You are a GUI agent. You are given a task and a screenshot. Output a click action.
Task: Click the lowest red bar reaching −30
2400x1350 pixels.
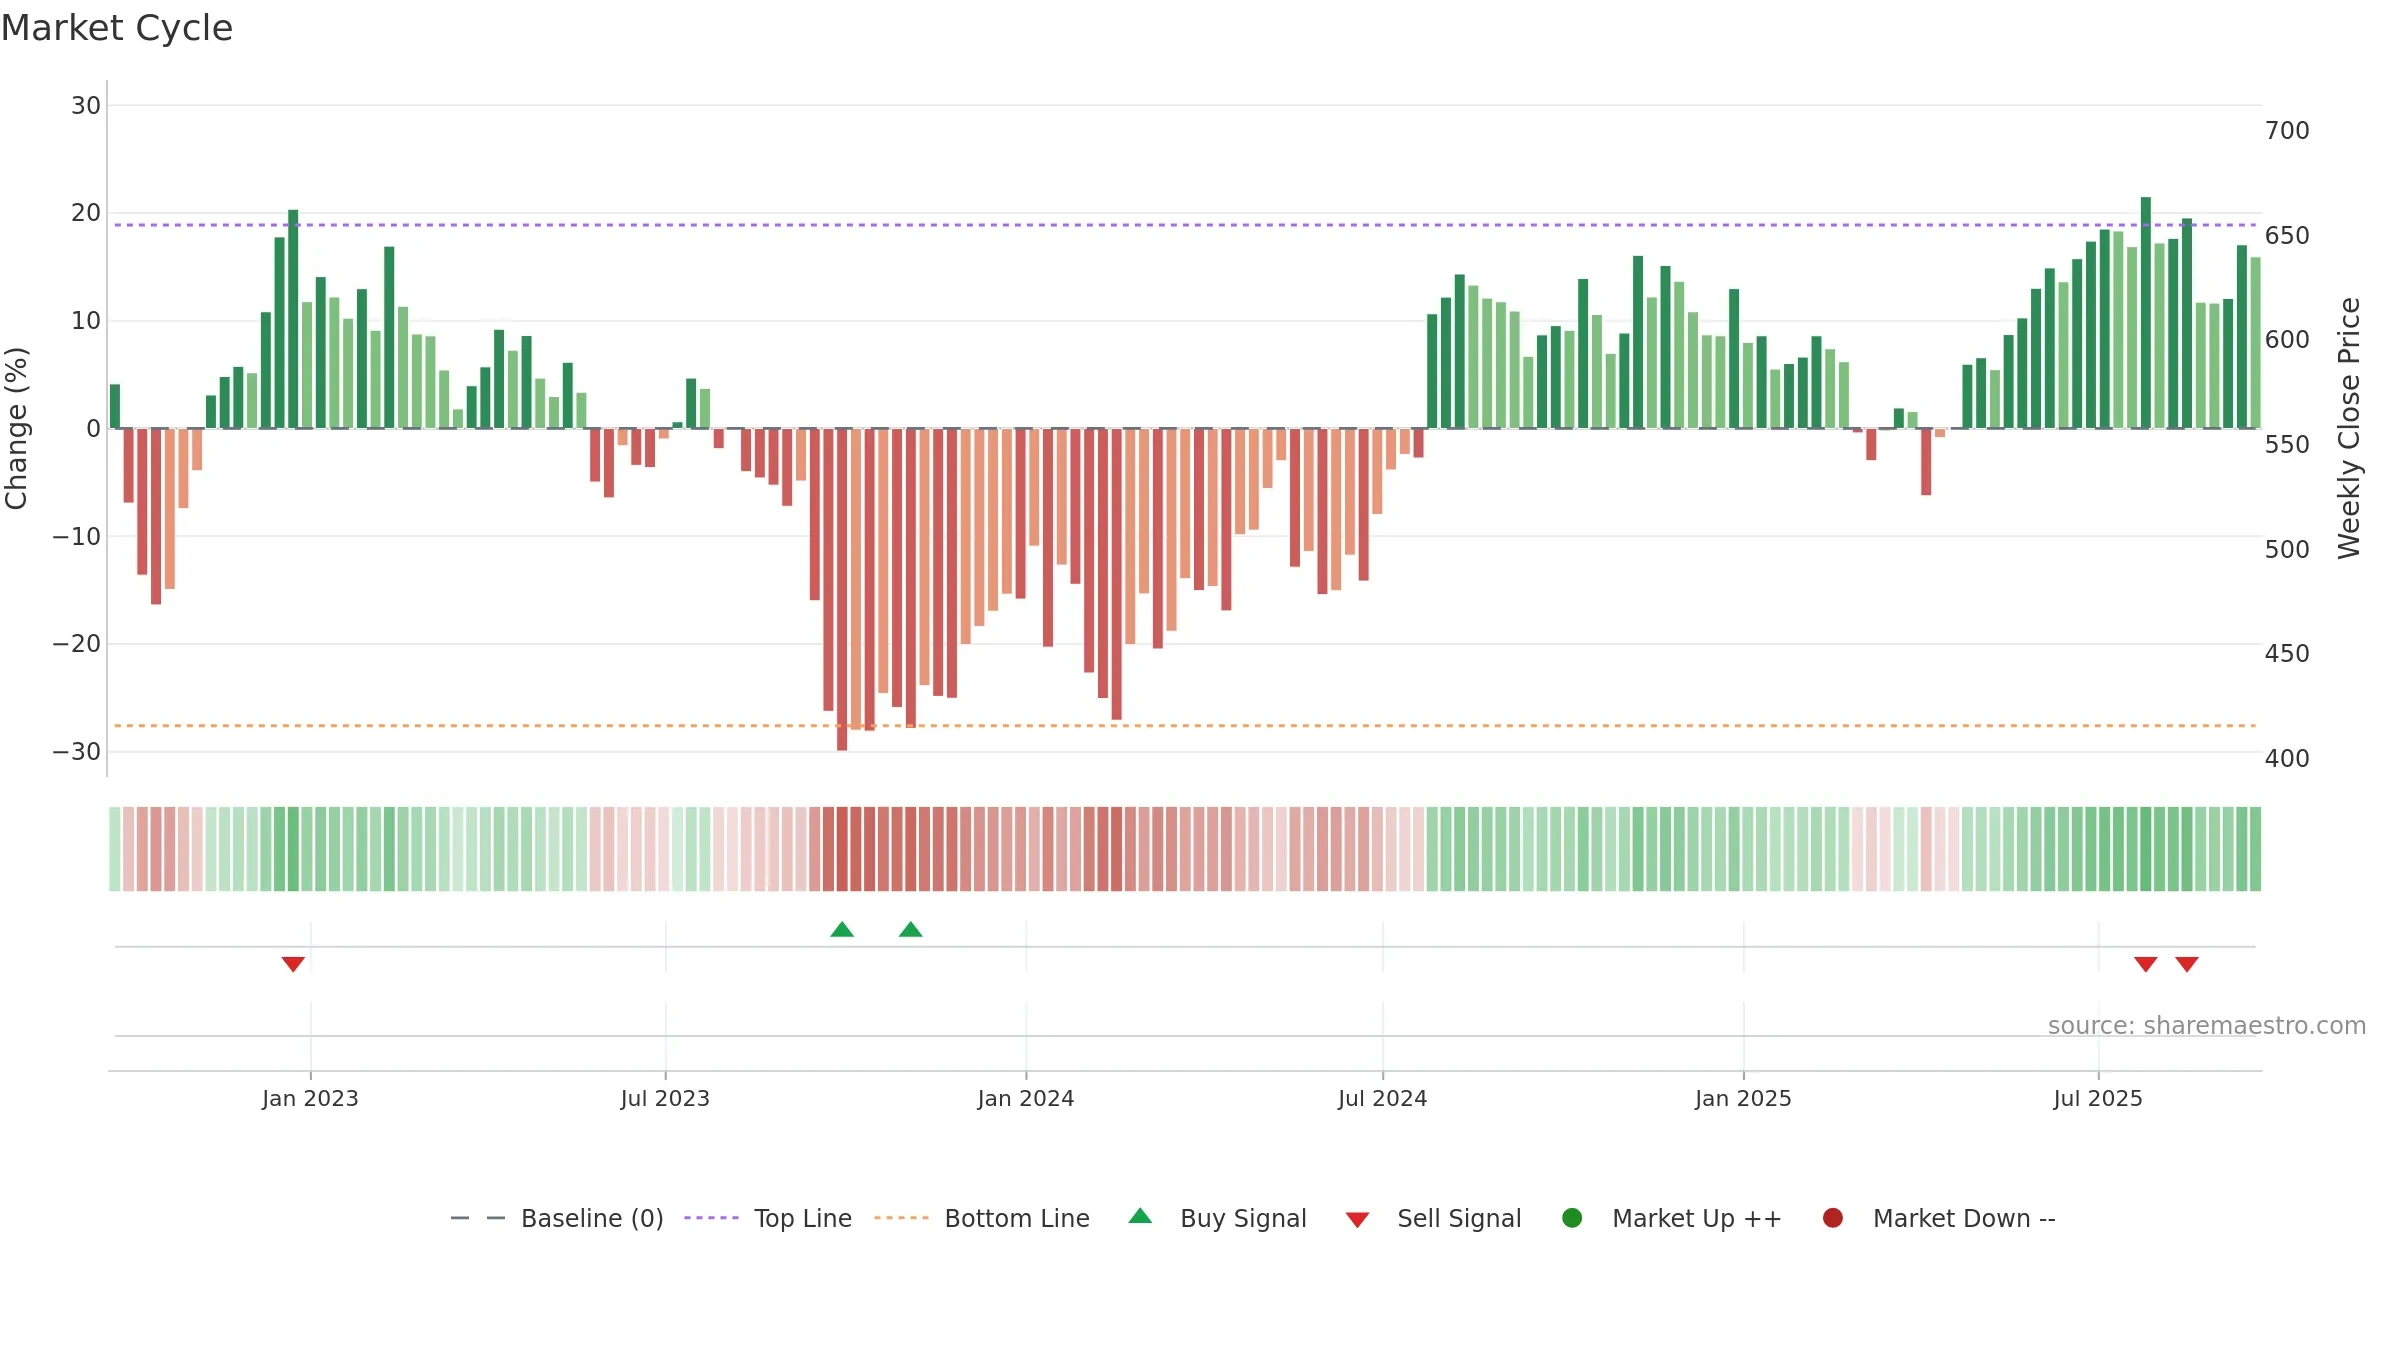842,590
